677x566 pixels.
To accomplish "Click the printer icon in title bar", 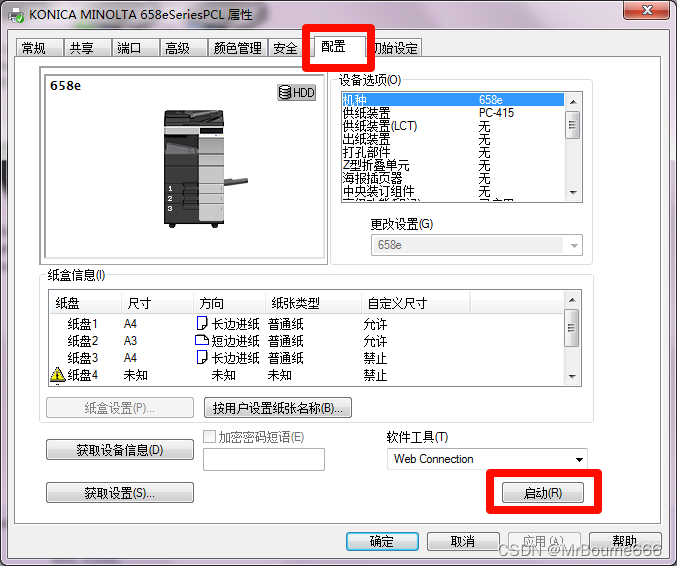I will coord(16,15).
